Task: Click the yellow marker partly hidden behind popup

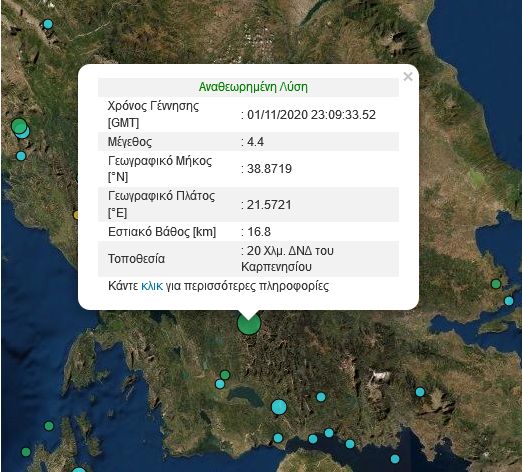Action: tap(76, 215)
